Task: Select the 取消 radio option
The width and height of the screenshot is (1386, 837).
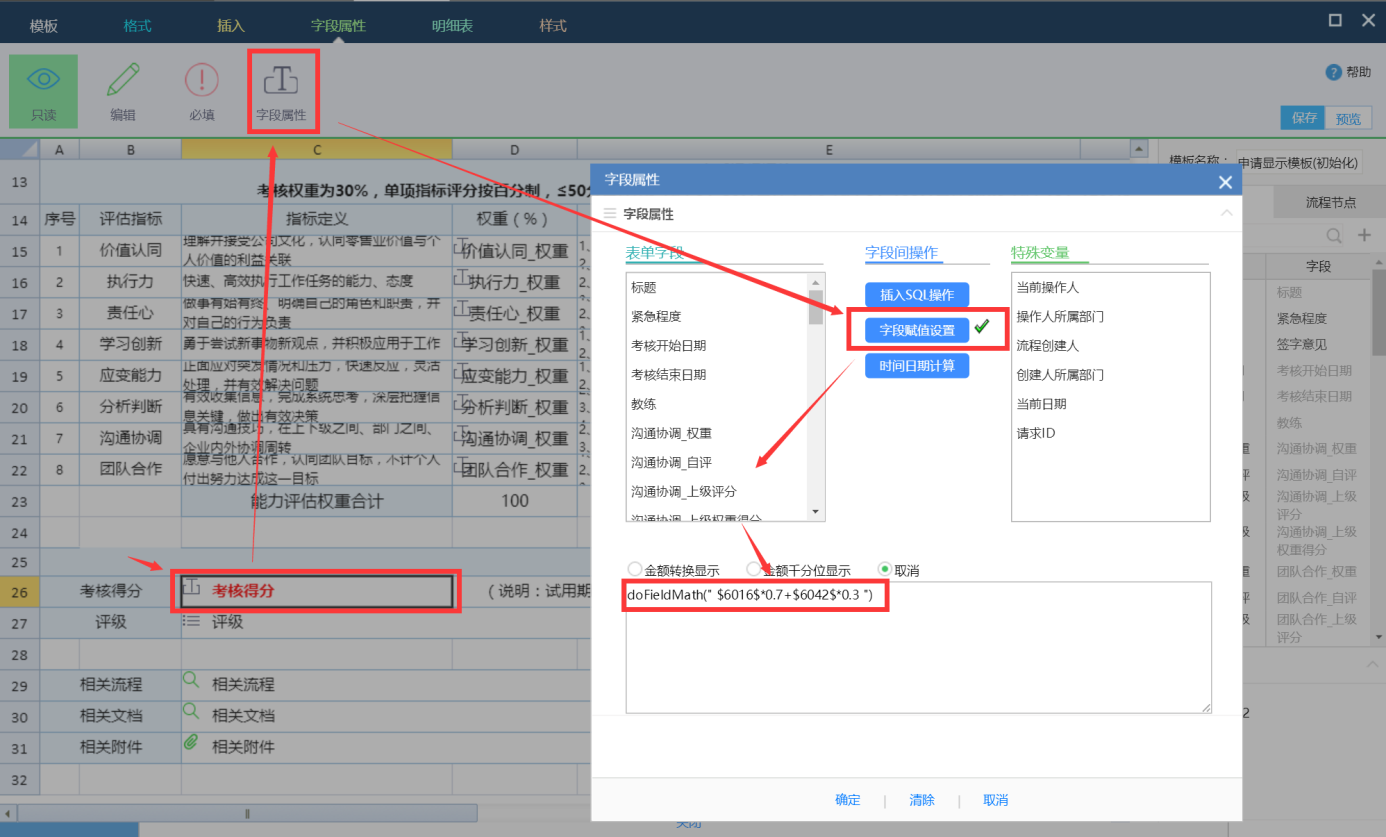Action: [884, 570]
